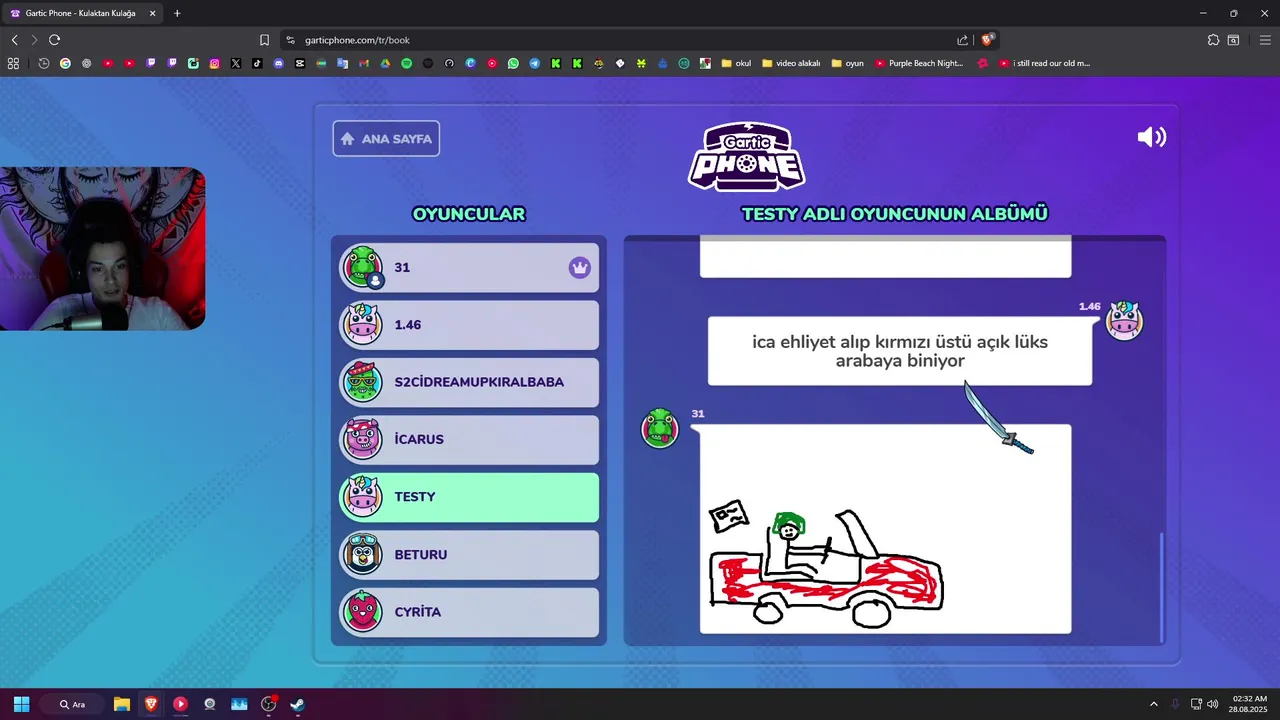
Task: Open the 'video alakalı' bookmarks folder
Action: (x=791, y=63)
